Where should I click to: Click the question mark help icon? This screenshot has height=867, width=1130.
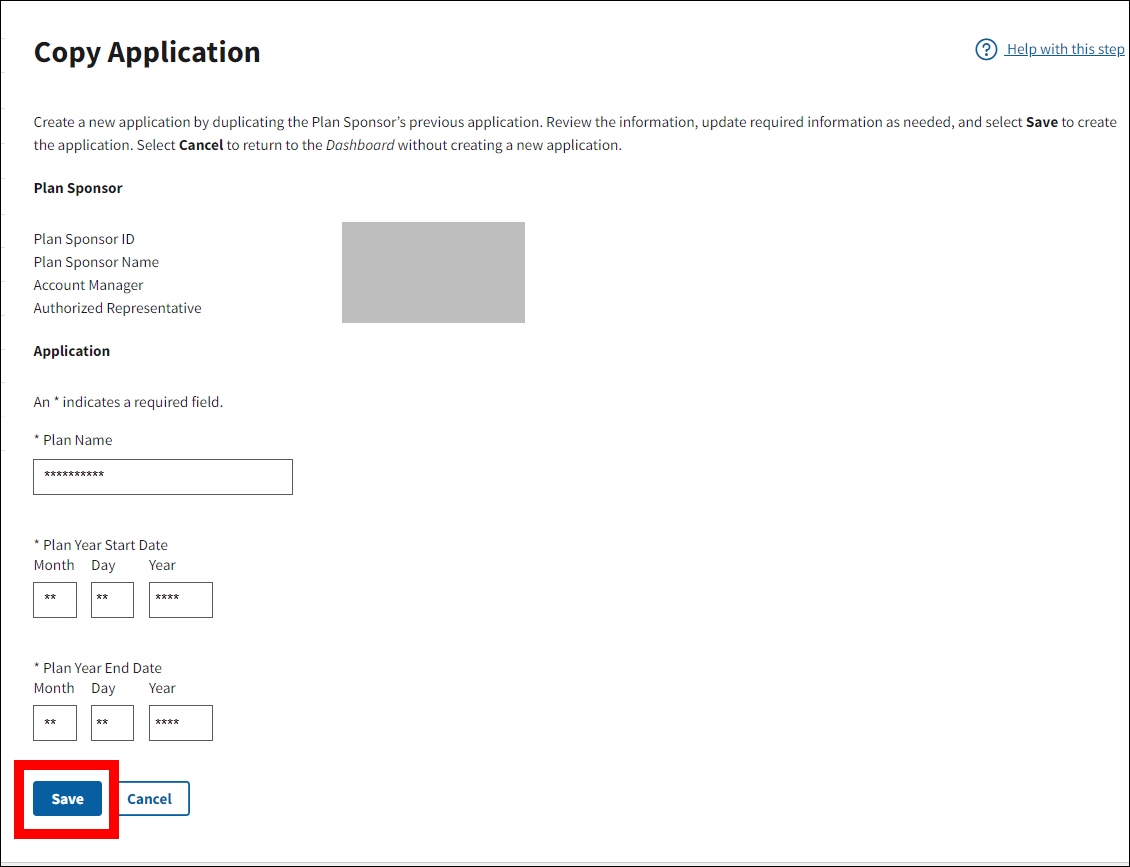pos(986,49)
